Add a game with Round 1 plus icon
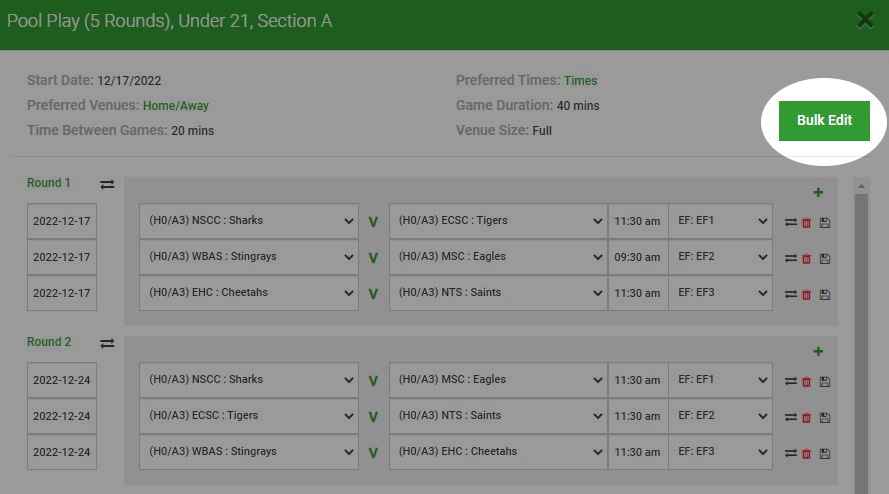Image resolution: width=889 pixels, height=494 pixels. click(818, 192)
